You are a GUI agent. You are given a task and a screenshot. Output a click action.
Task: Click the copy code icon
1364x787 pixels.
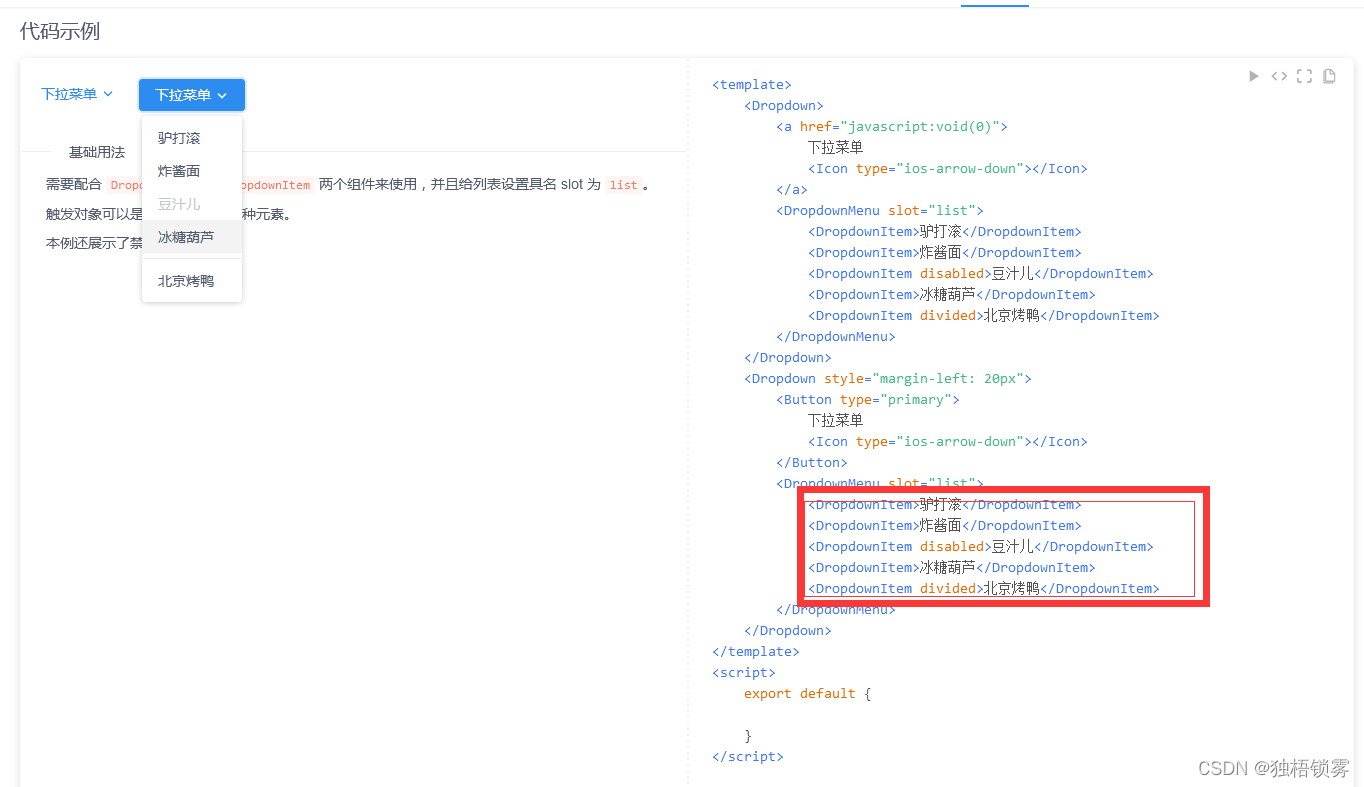(x=1329, y=76)
